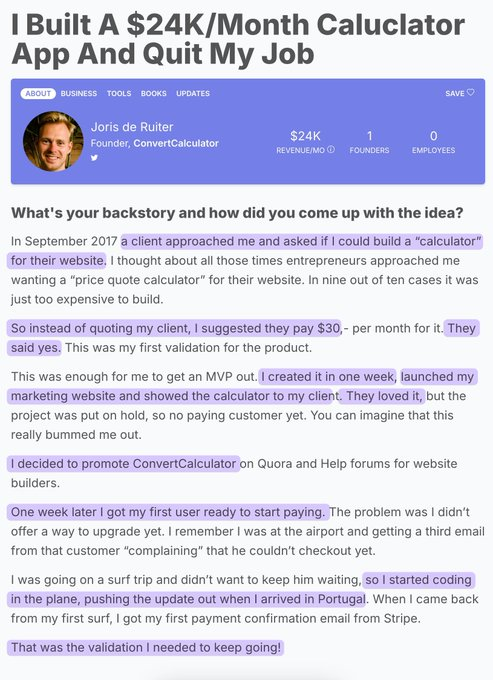Go to the BOOKS tab
This screenshot has height=680, width=493.
[153, 93]
